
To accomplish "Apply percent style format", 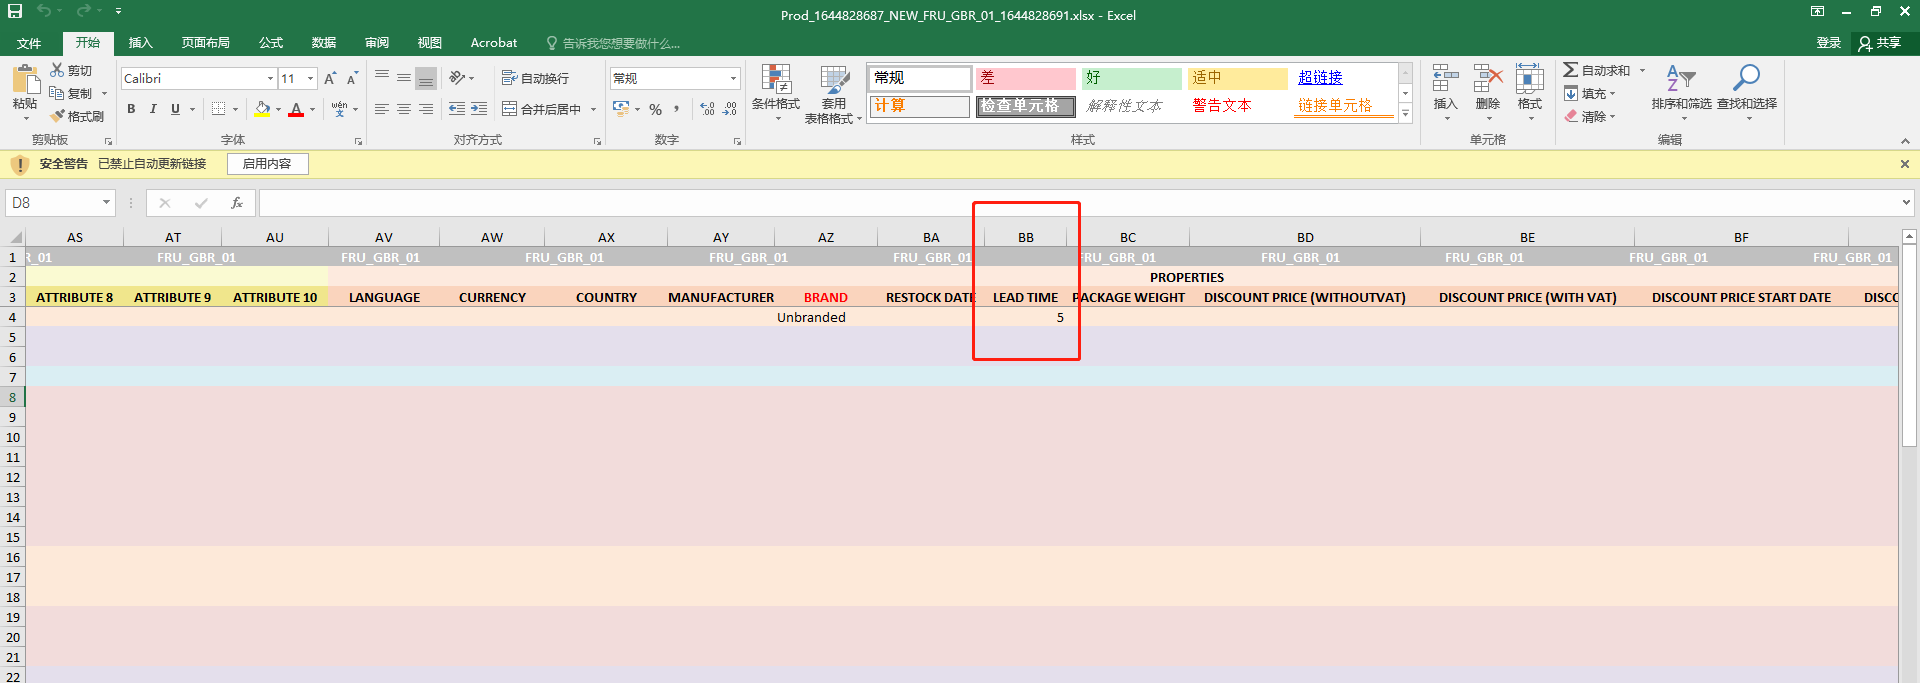I will [x=655, y=109].
